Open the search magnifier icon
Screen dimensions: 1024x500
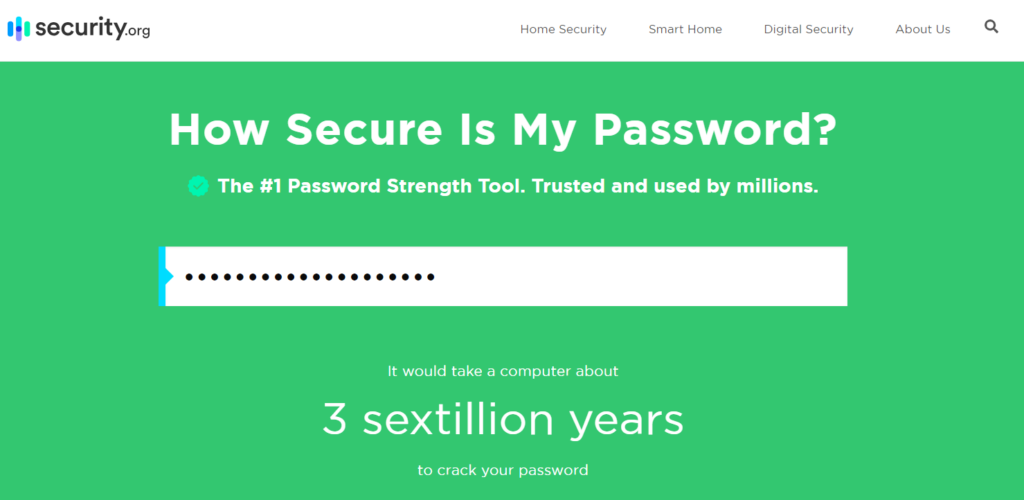point(991,27)
